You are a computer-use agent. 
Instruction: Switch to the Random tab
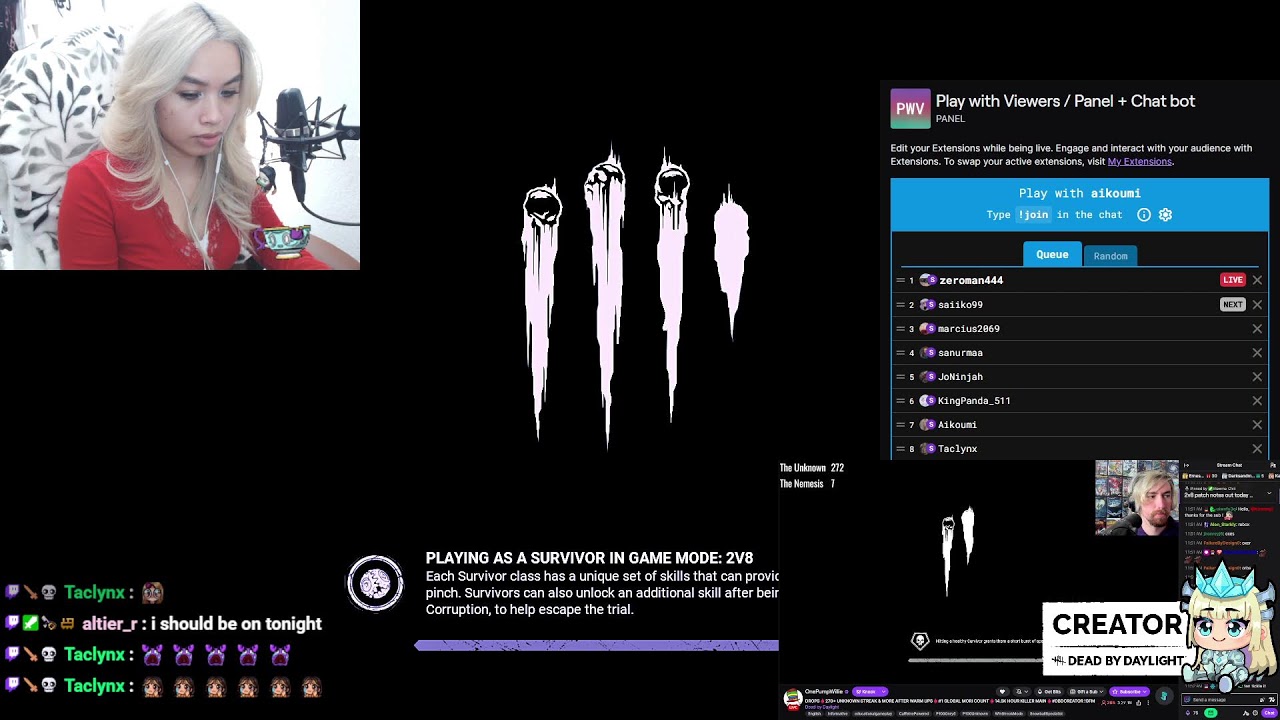point(1110,256)
